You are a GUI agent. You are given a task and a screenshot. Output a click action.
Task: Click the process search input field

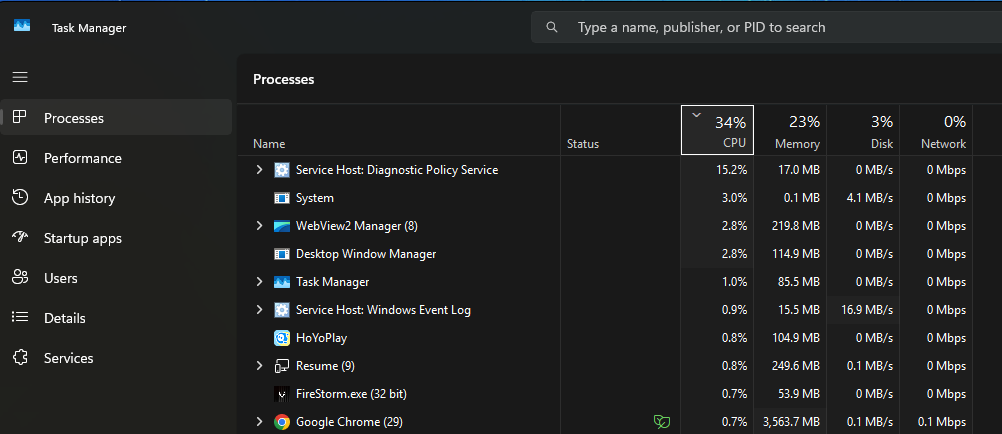pos(767,27)
